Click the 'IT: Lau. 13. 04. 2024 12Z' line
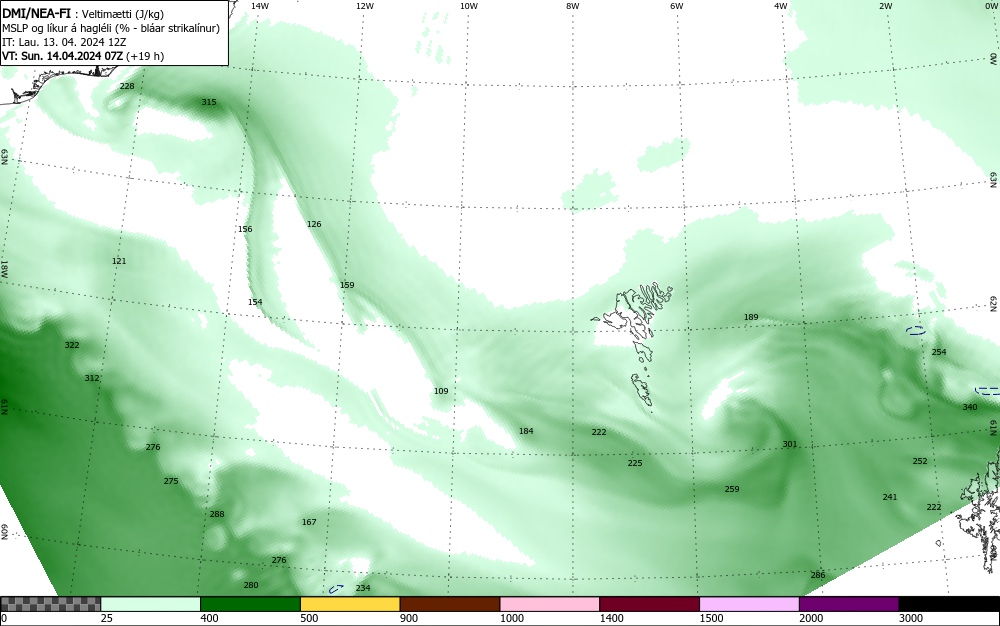The width and height of the screenshot is (1000, 626). 64,42
